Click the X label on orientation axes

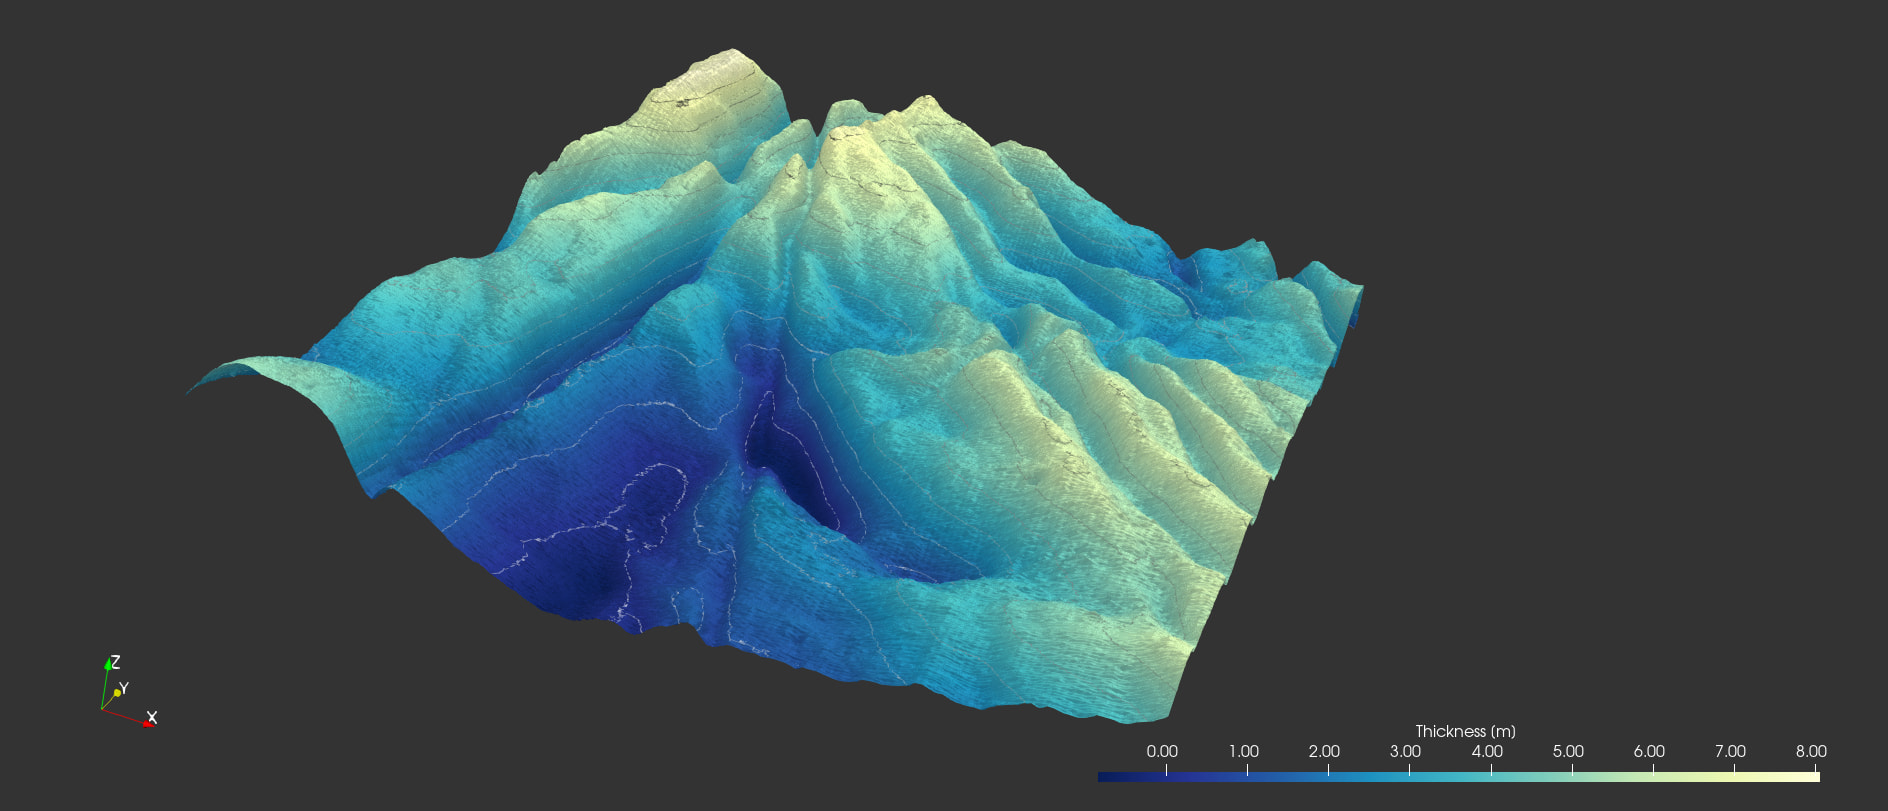click(x=152, y=717)
